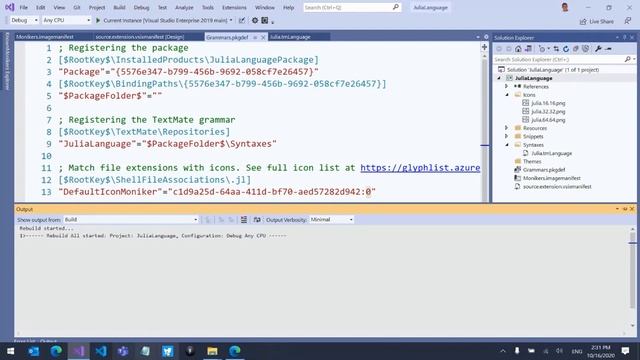This screenshot has height=360, width=640.
Task: Click the split editor plus icon
Action: click(x=484, y=48)
